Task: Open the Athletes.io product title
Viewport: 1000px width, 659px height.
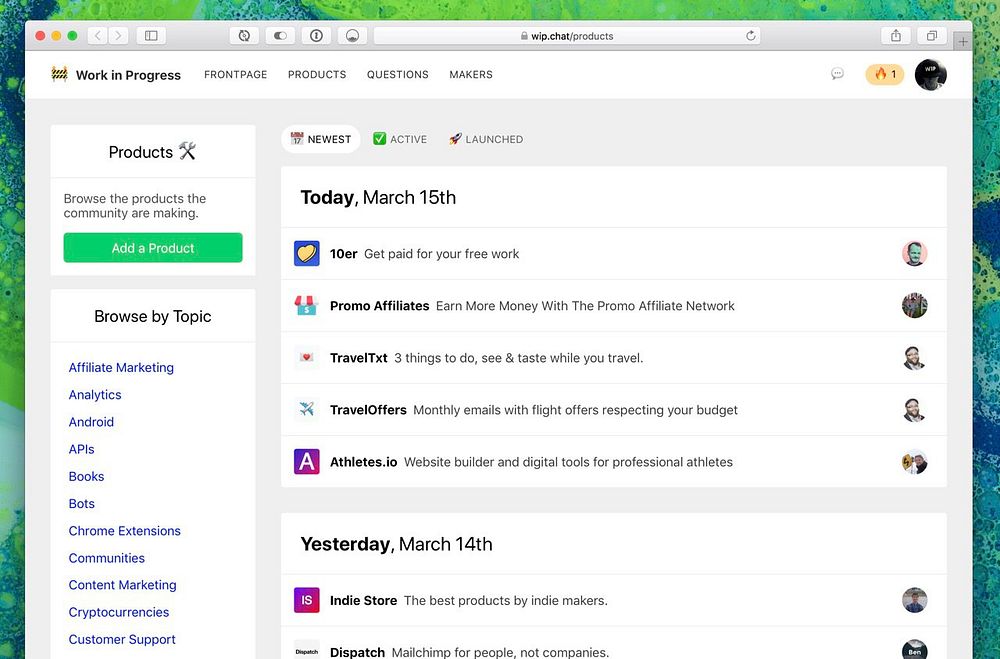Action: pyautogui.click(x=364, y=462)
